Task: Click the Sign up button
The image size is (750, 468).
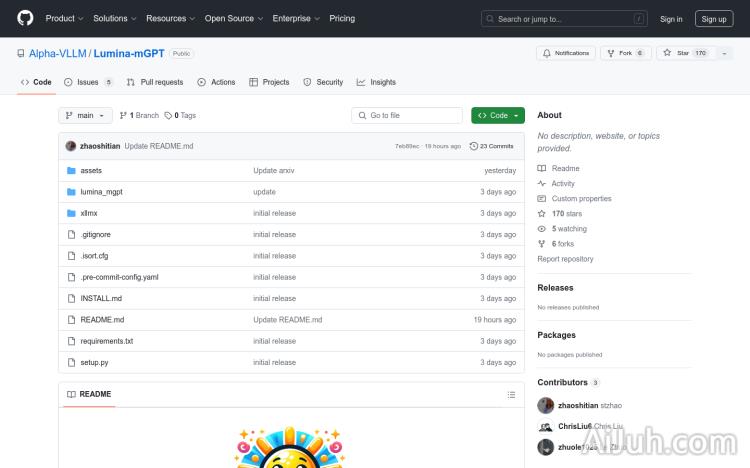Action: [714, 18]
